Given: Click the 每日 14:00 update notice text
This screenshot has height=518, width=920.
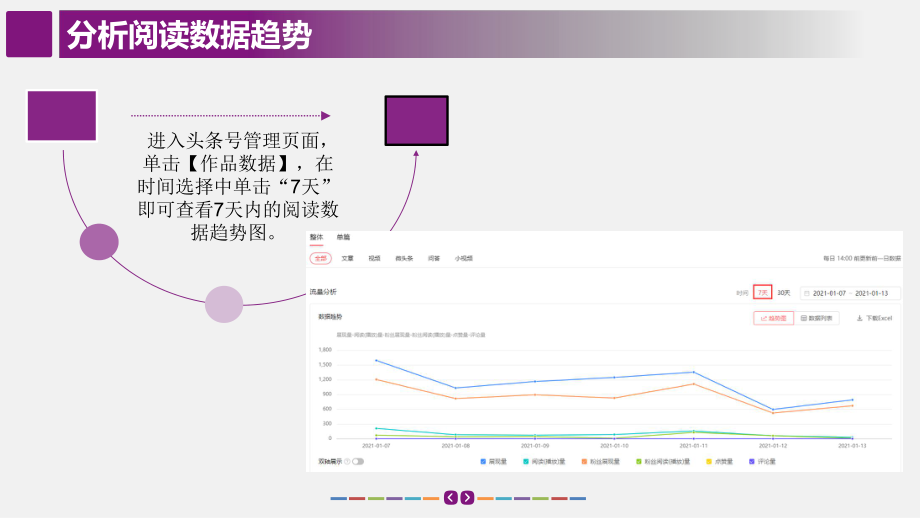Looking at the screenshot, I should click(x=862, y=258).
